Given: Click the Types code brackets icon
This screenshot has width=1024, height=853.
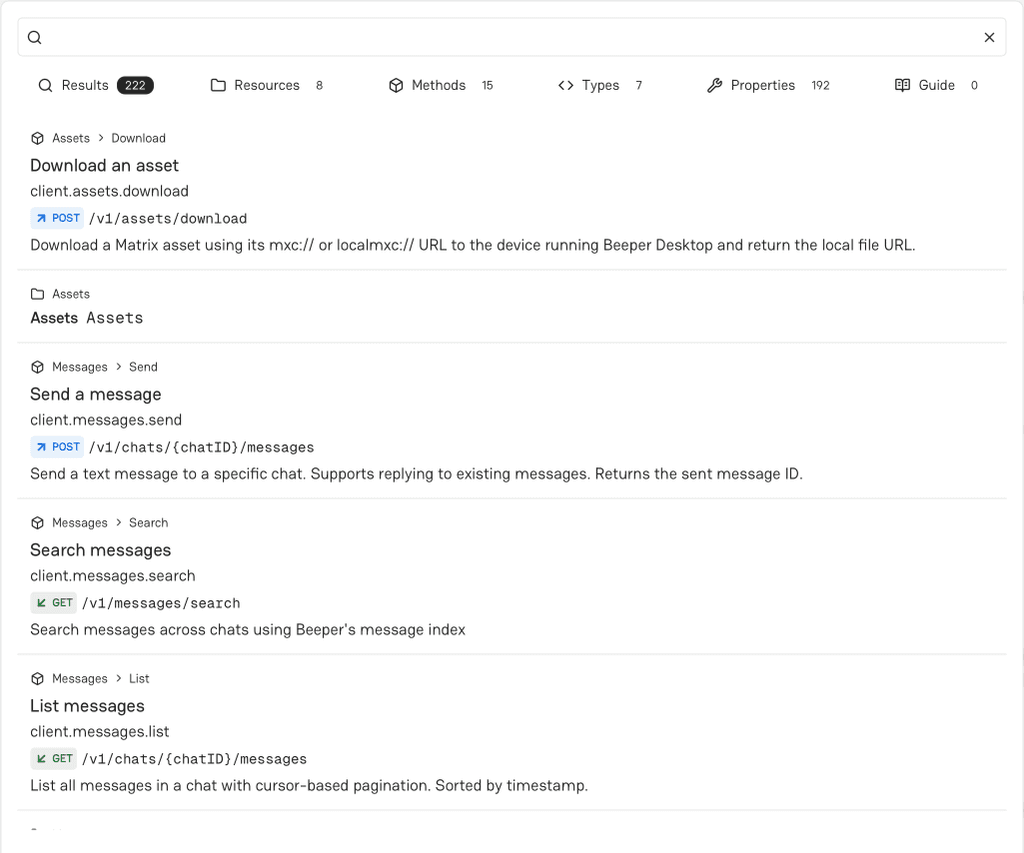Looking at the screenshot, I should coord(566,86).
